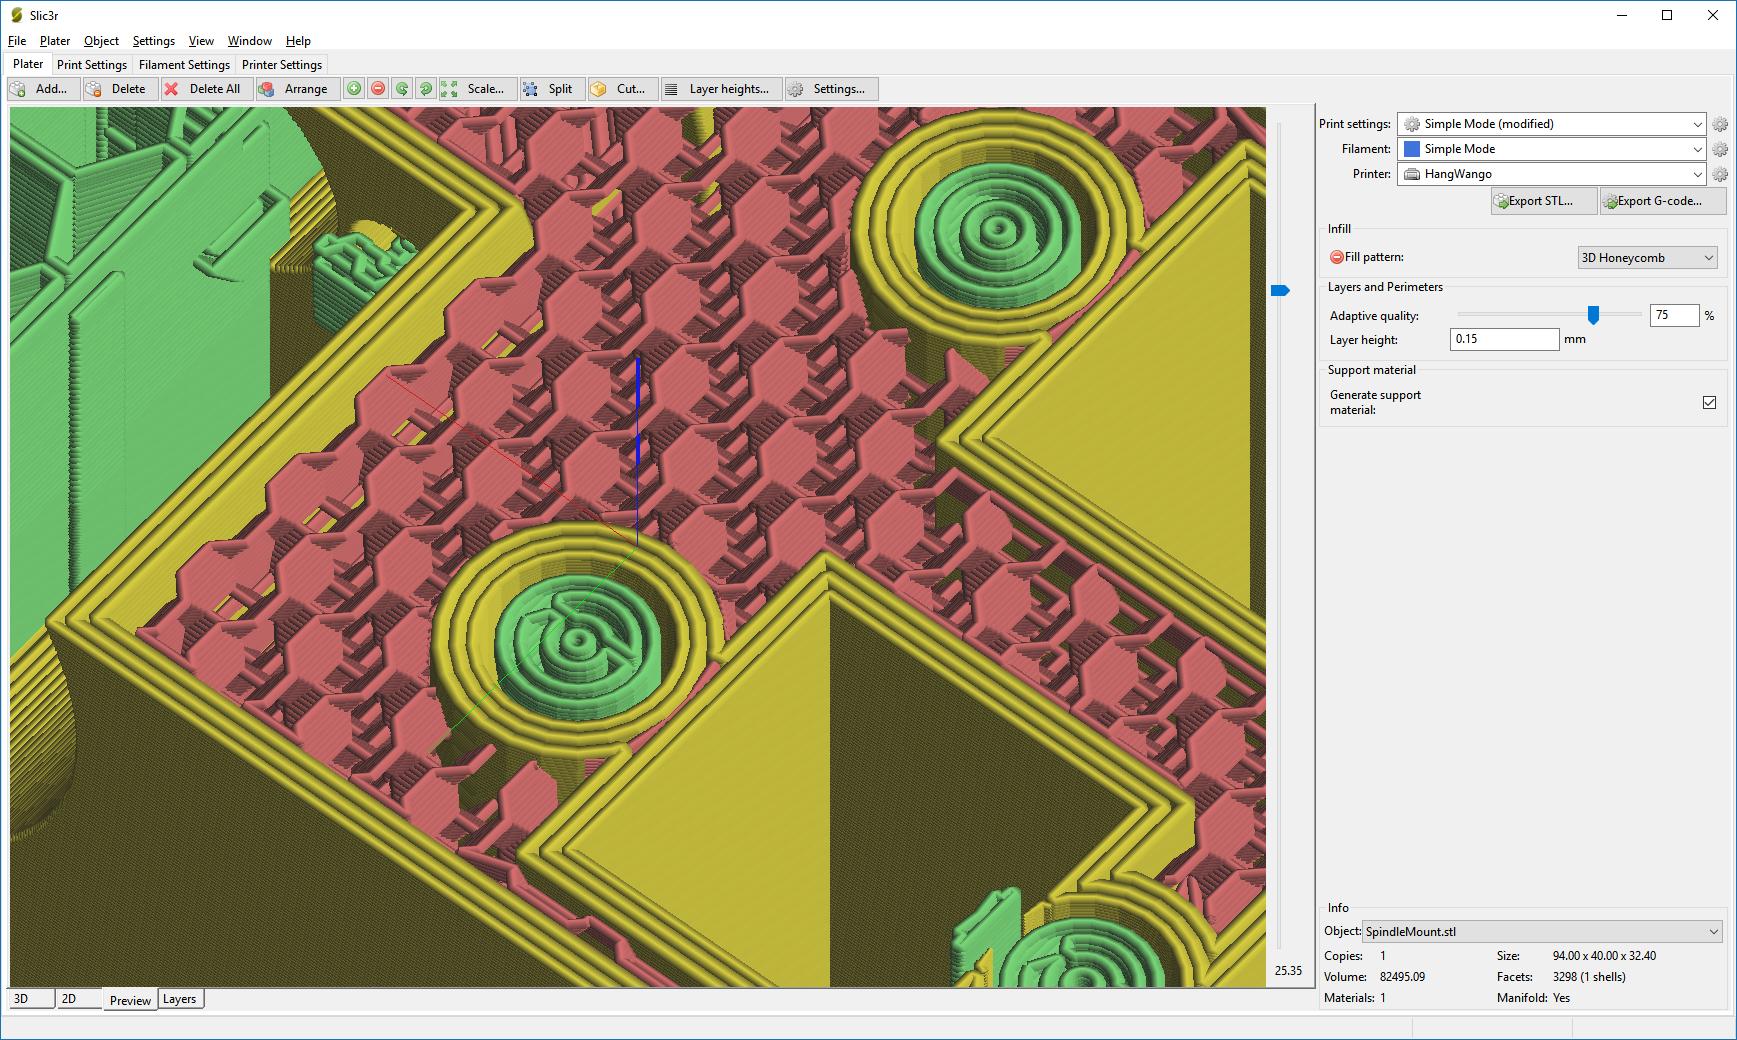Open the File menu

point(17,41)
